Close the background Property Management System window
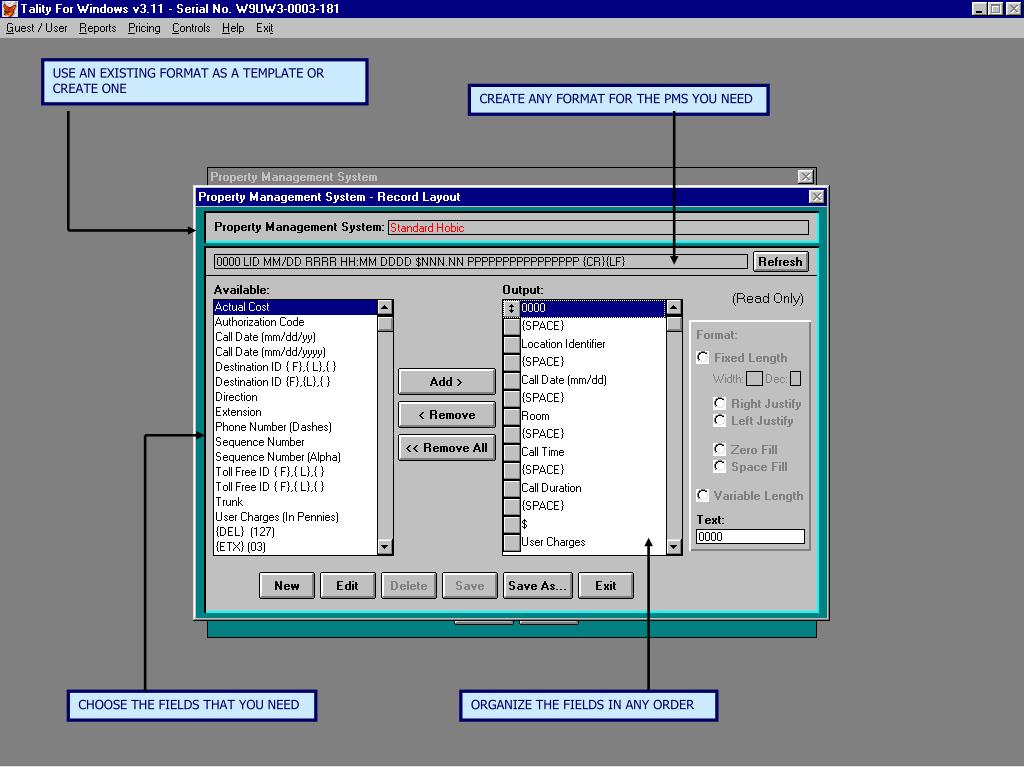1024x768 pixels. pyautogui.click(x=805, y=177)
